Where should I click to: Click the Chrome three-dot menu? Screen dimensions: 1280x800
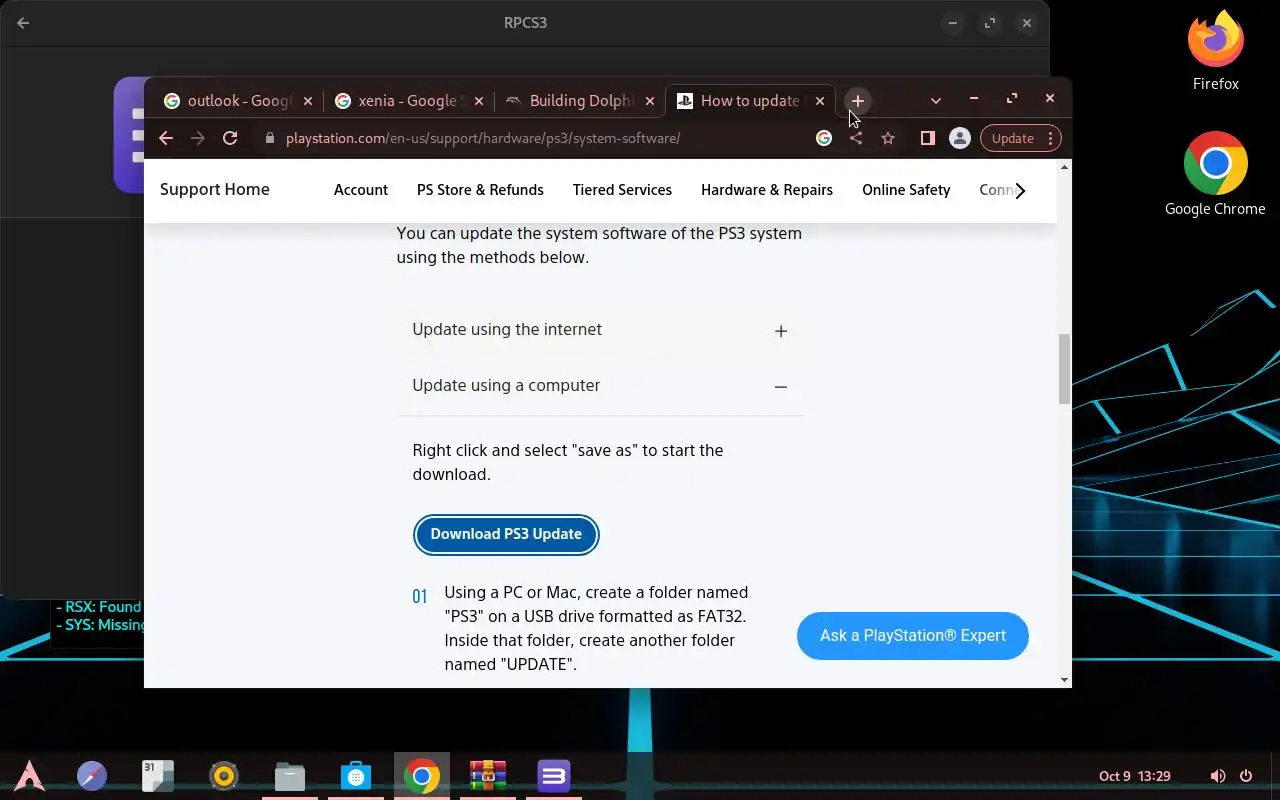1050,138
